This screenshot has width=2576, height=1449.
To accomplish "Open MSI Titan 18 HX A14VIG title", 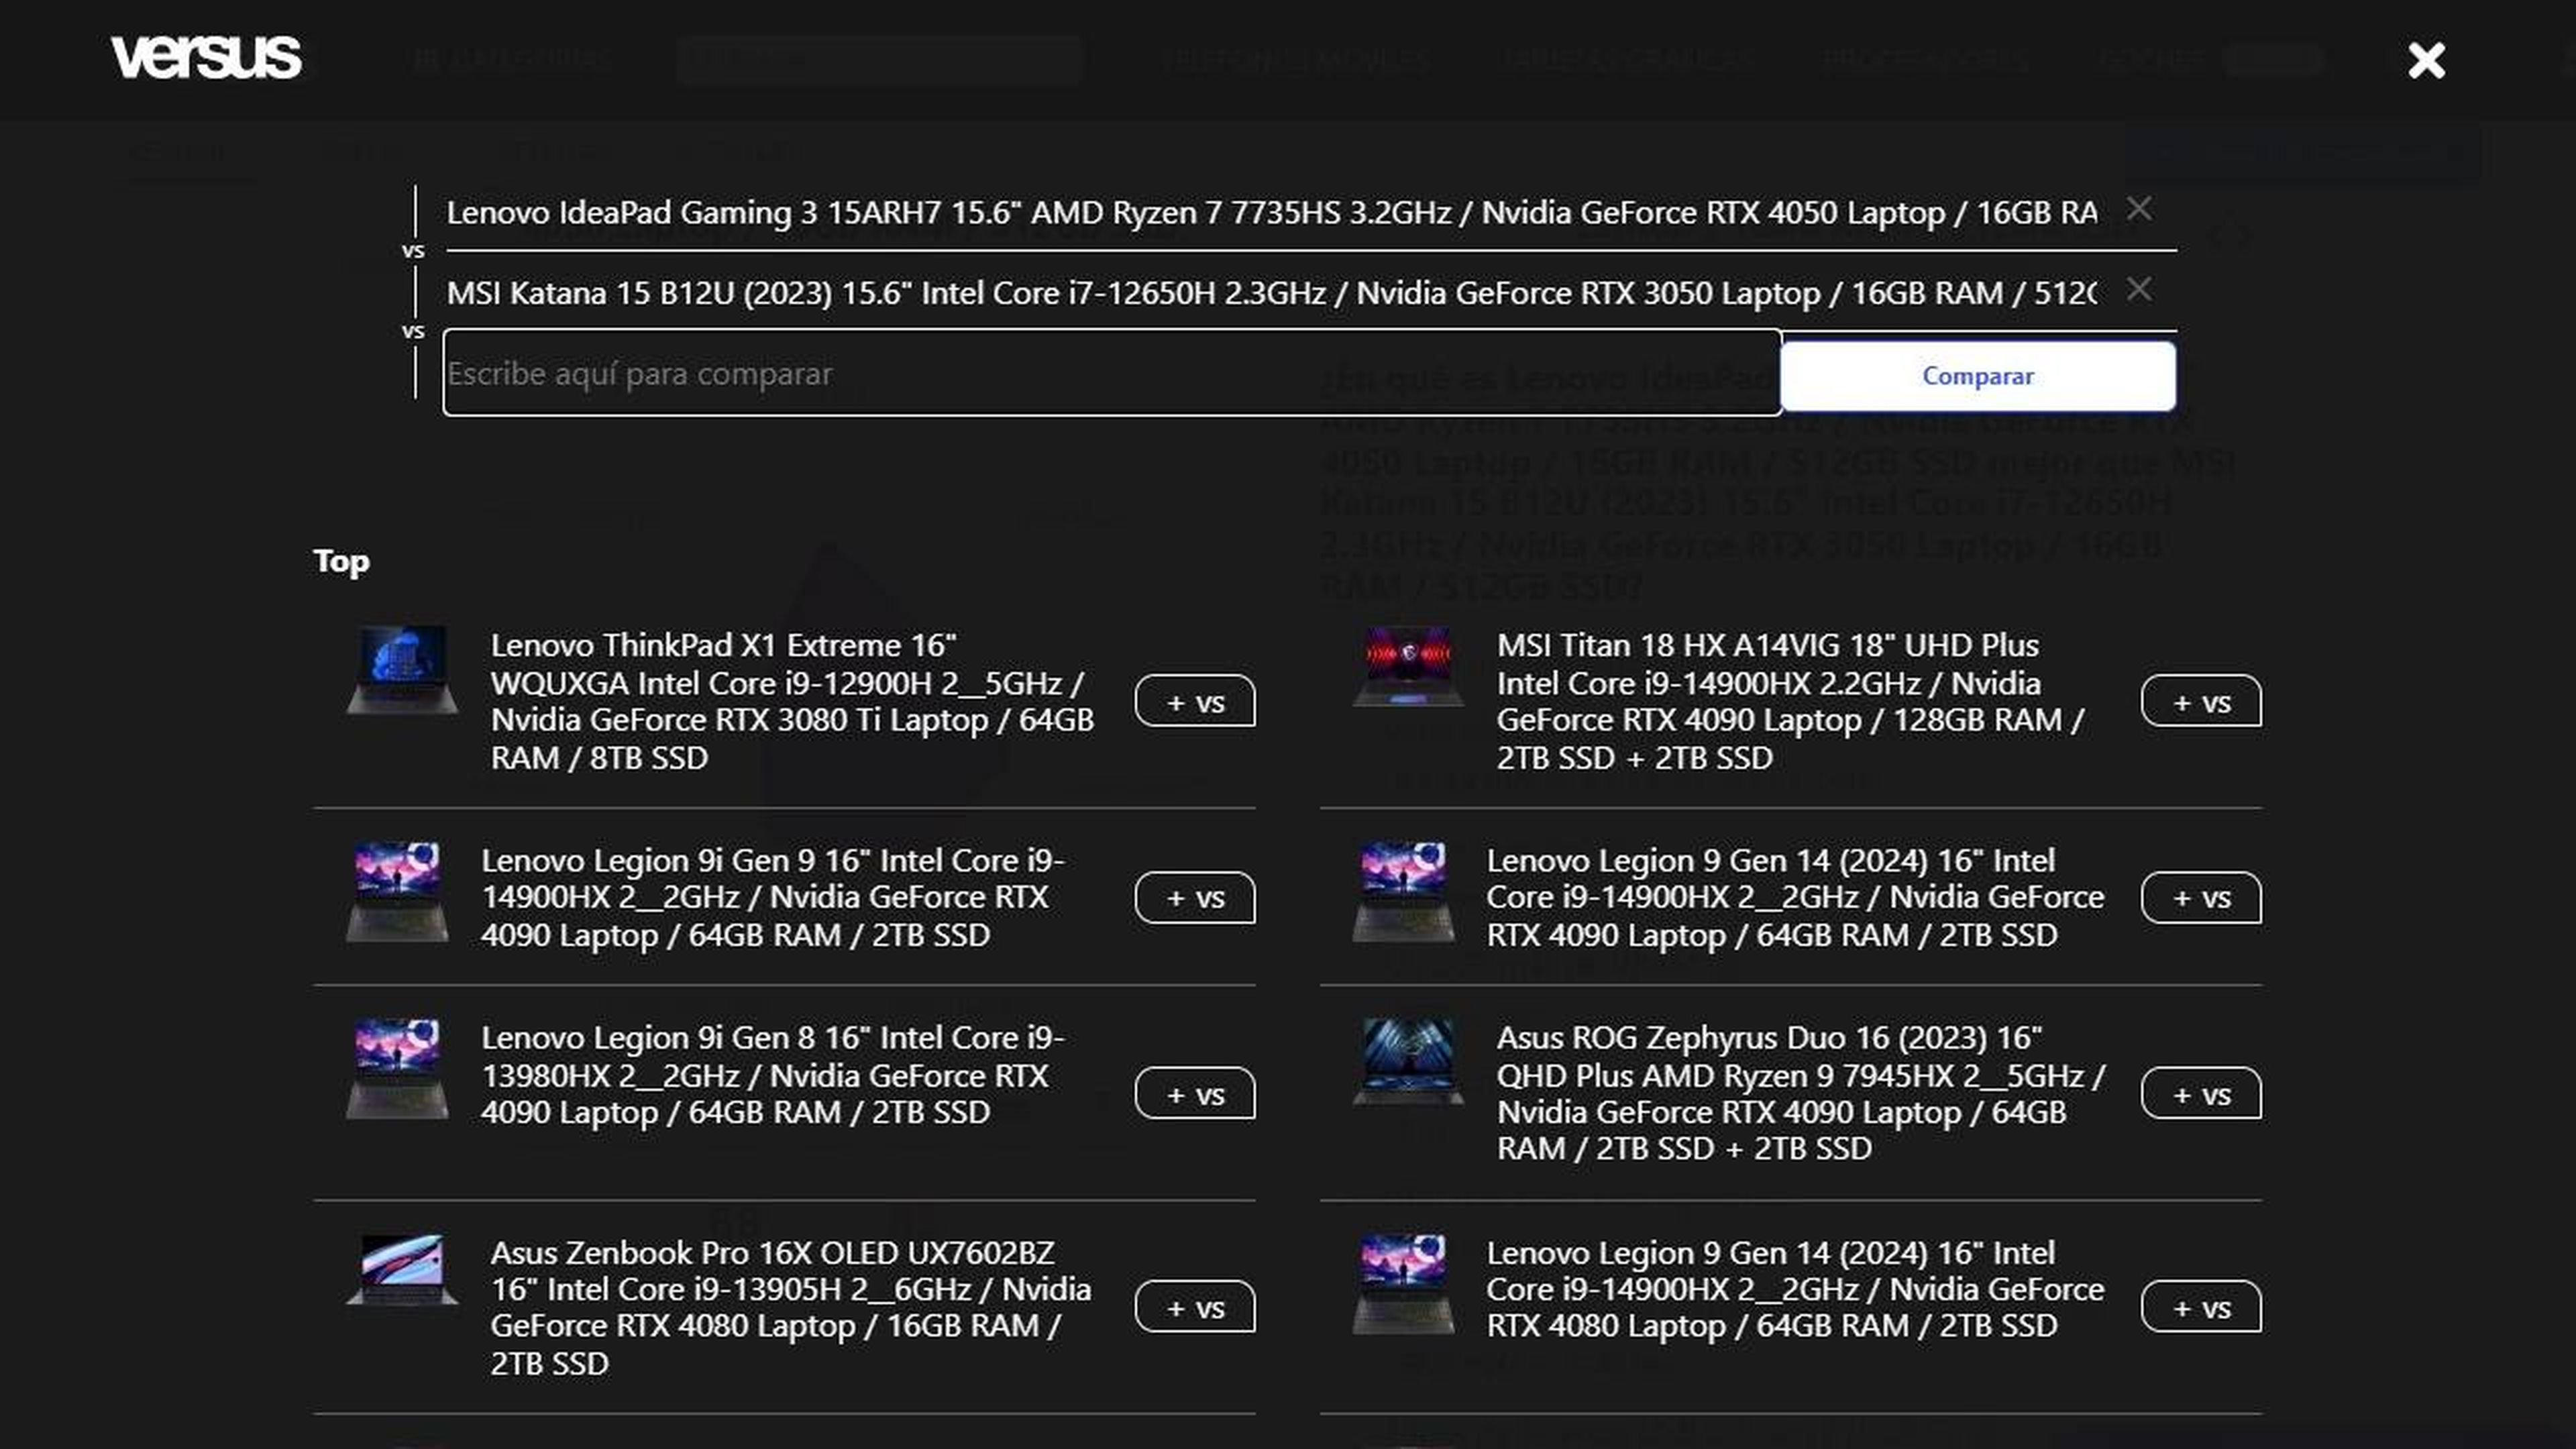I will (1792, 701).
